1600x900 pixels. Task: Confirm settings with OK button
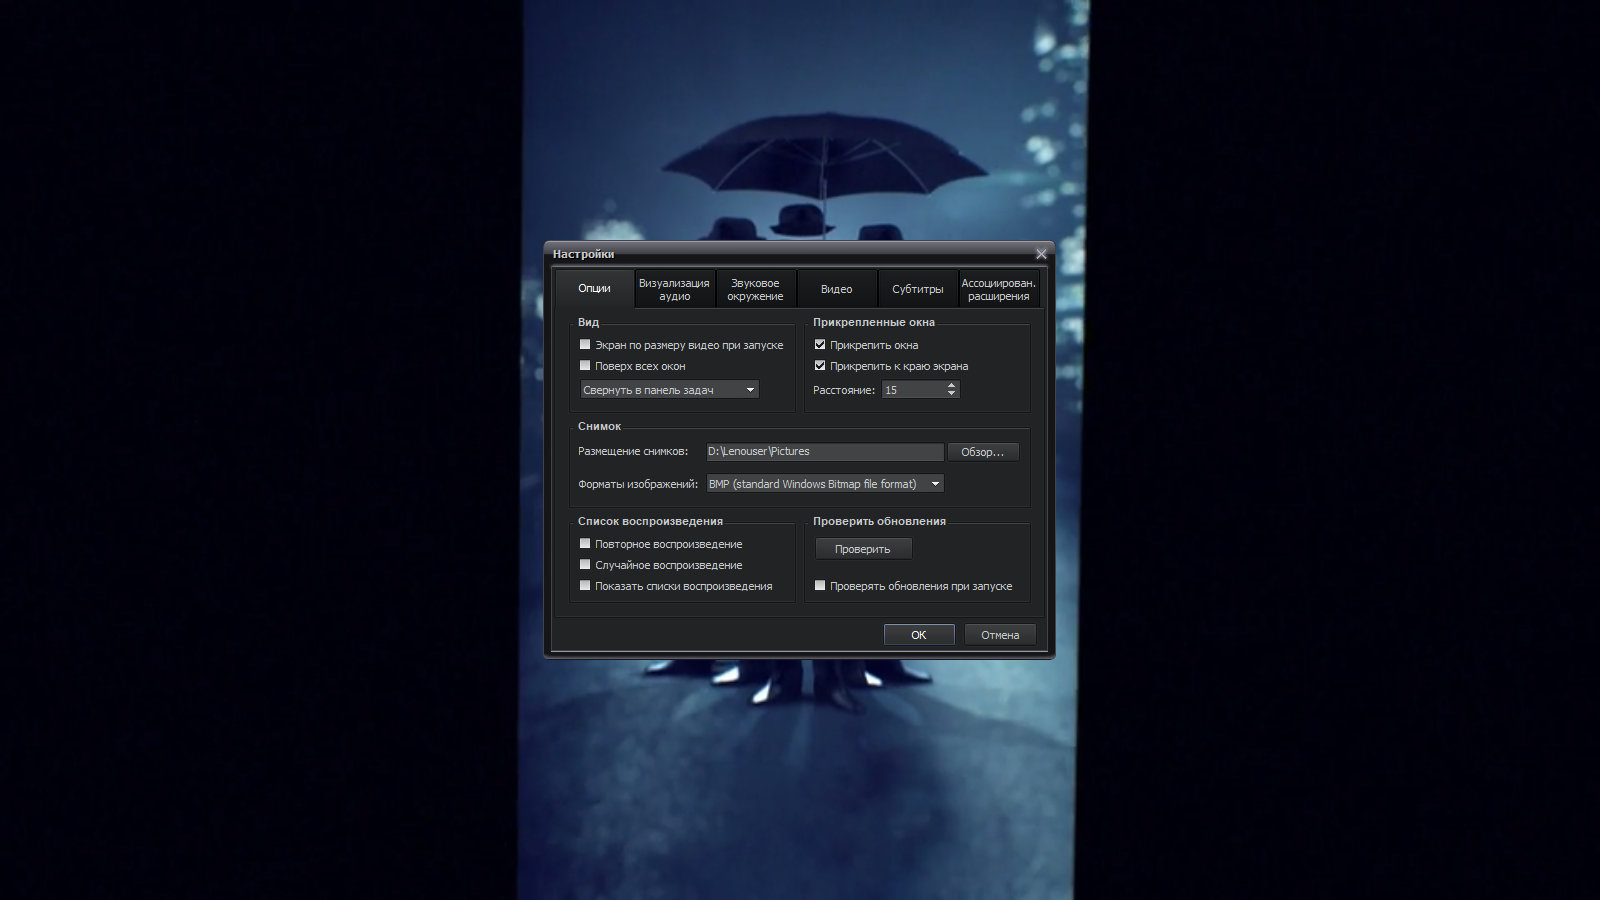(919, 635)
